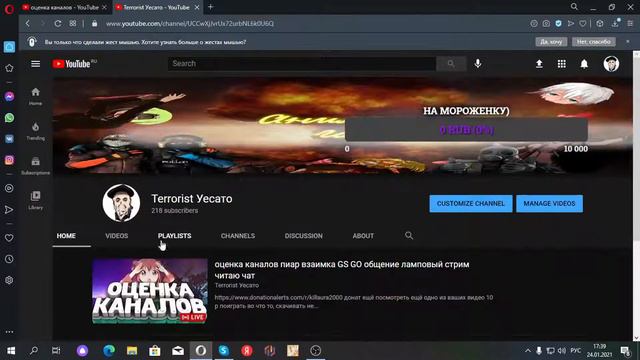The image size is (640, 360).
Task: Open Yandex browser from the taskbar
Action: coord(247,351)
